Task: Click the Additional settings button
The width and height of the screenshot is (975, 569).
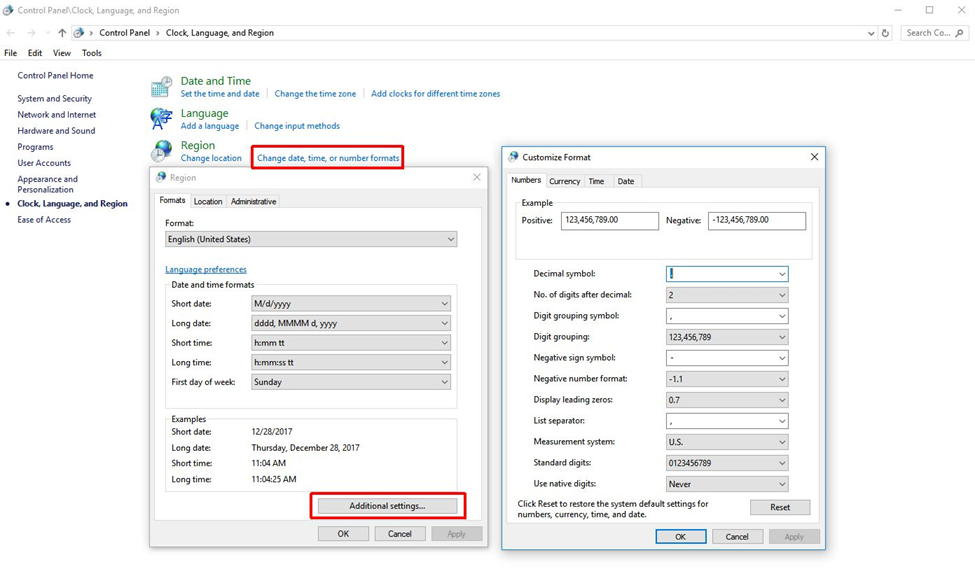Action: pos(387,506)
